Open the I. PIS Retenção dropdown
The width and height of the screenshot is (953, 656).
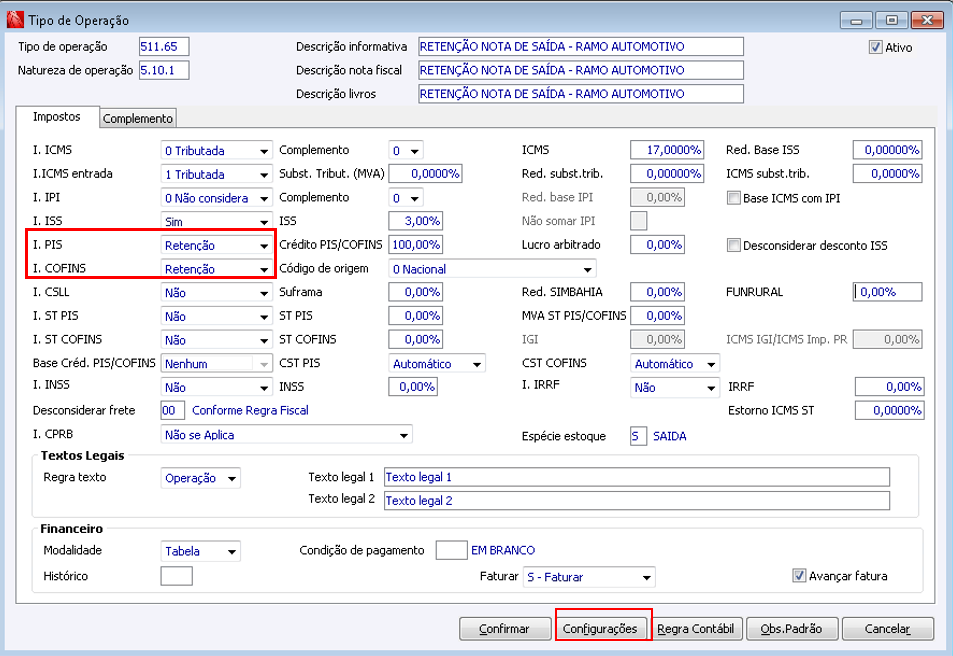[x=216, y=246]
